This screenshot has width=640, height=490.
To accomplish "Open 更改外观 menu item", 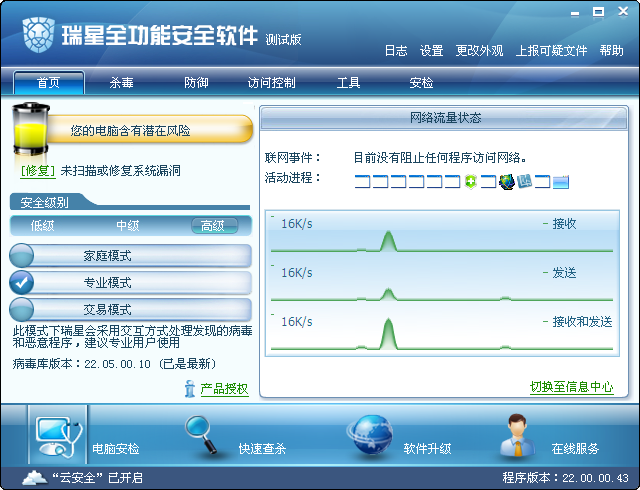I will pyautogui.click(x=479, y=51).
